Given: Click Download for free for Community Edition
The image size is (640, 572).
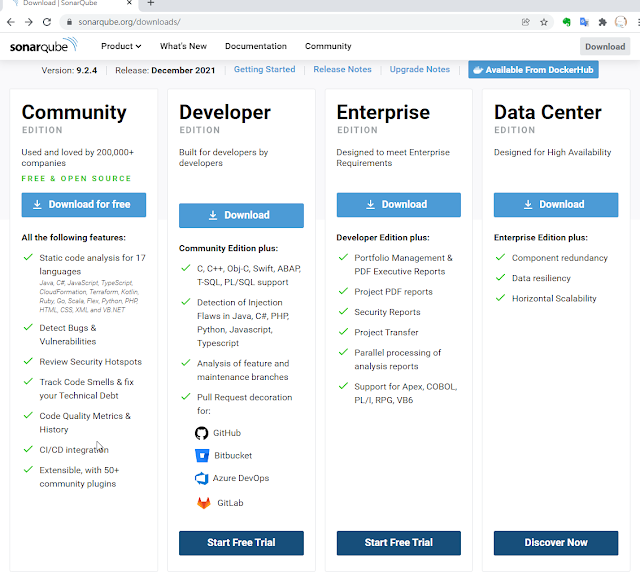Looking at the screenshot, I should [x=84, y=205].
